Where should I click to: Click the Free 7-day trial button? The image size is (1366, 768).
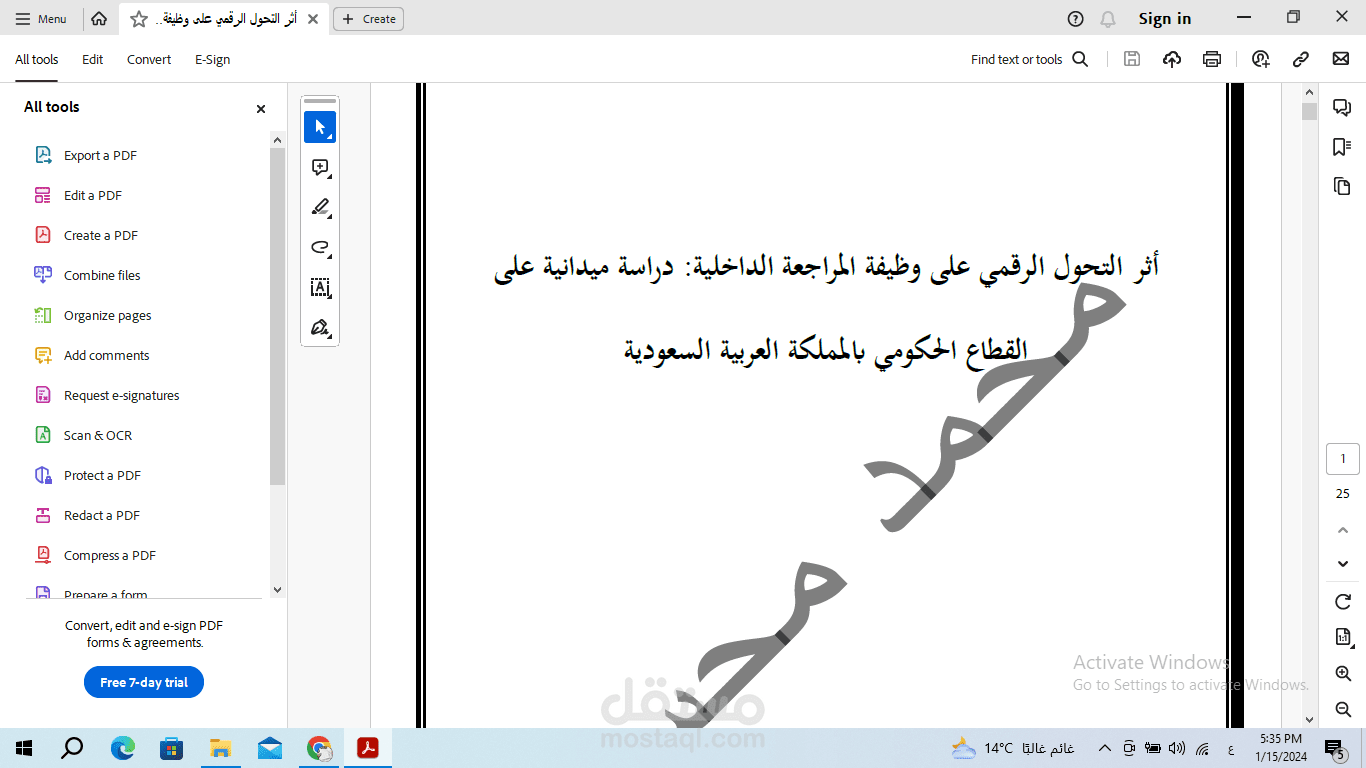(144, 683)
